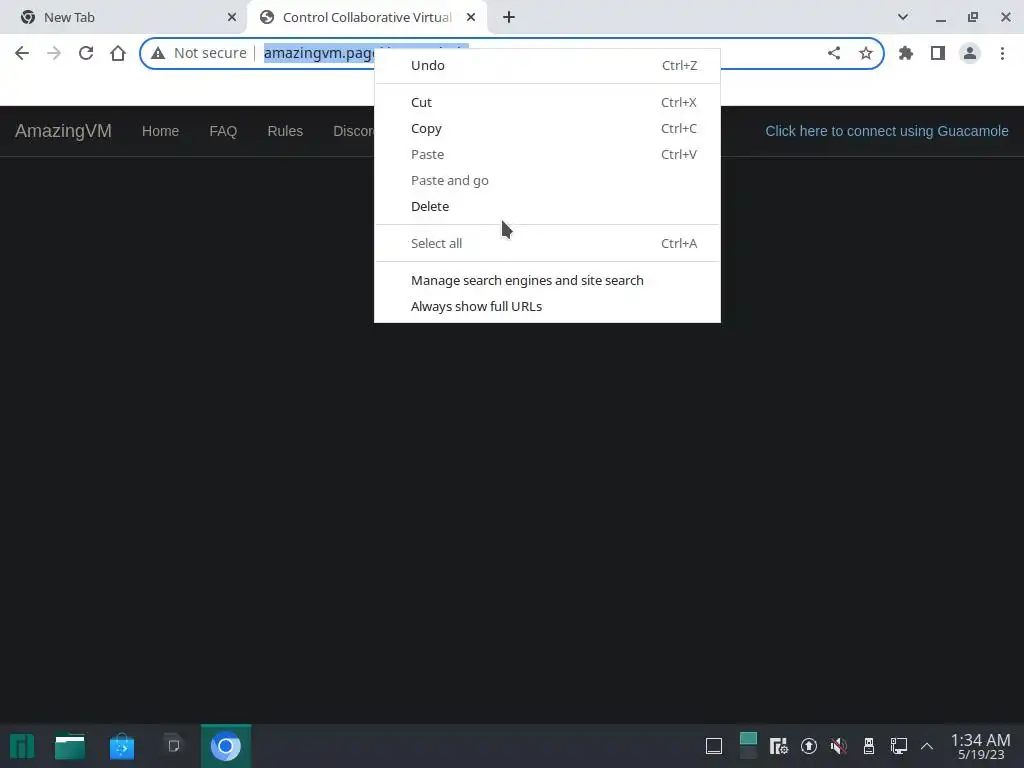Screen dimensions: 1024x768
Task: Close the Control Collaborative Virtual tab
Action: point(471,17)
